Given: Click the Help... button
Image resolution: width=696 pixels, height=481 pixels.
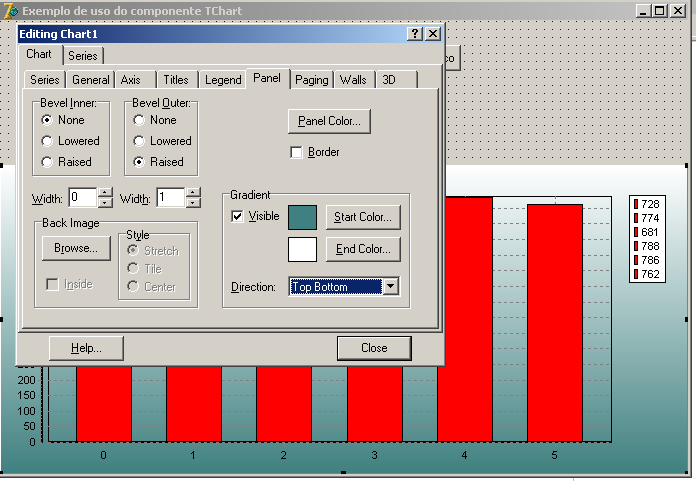Looking at the screenshot, I should coord(86,348).
